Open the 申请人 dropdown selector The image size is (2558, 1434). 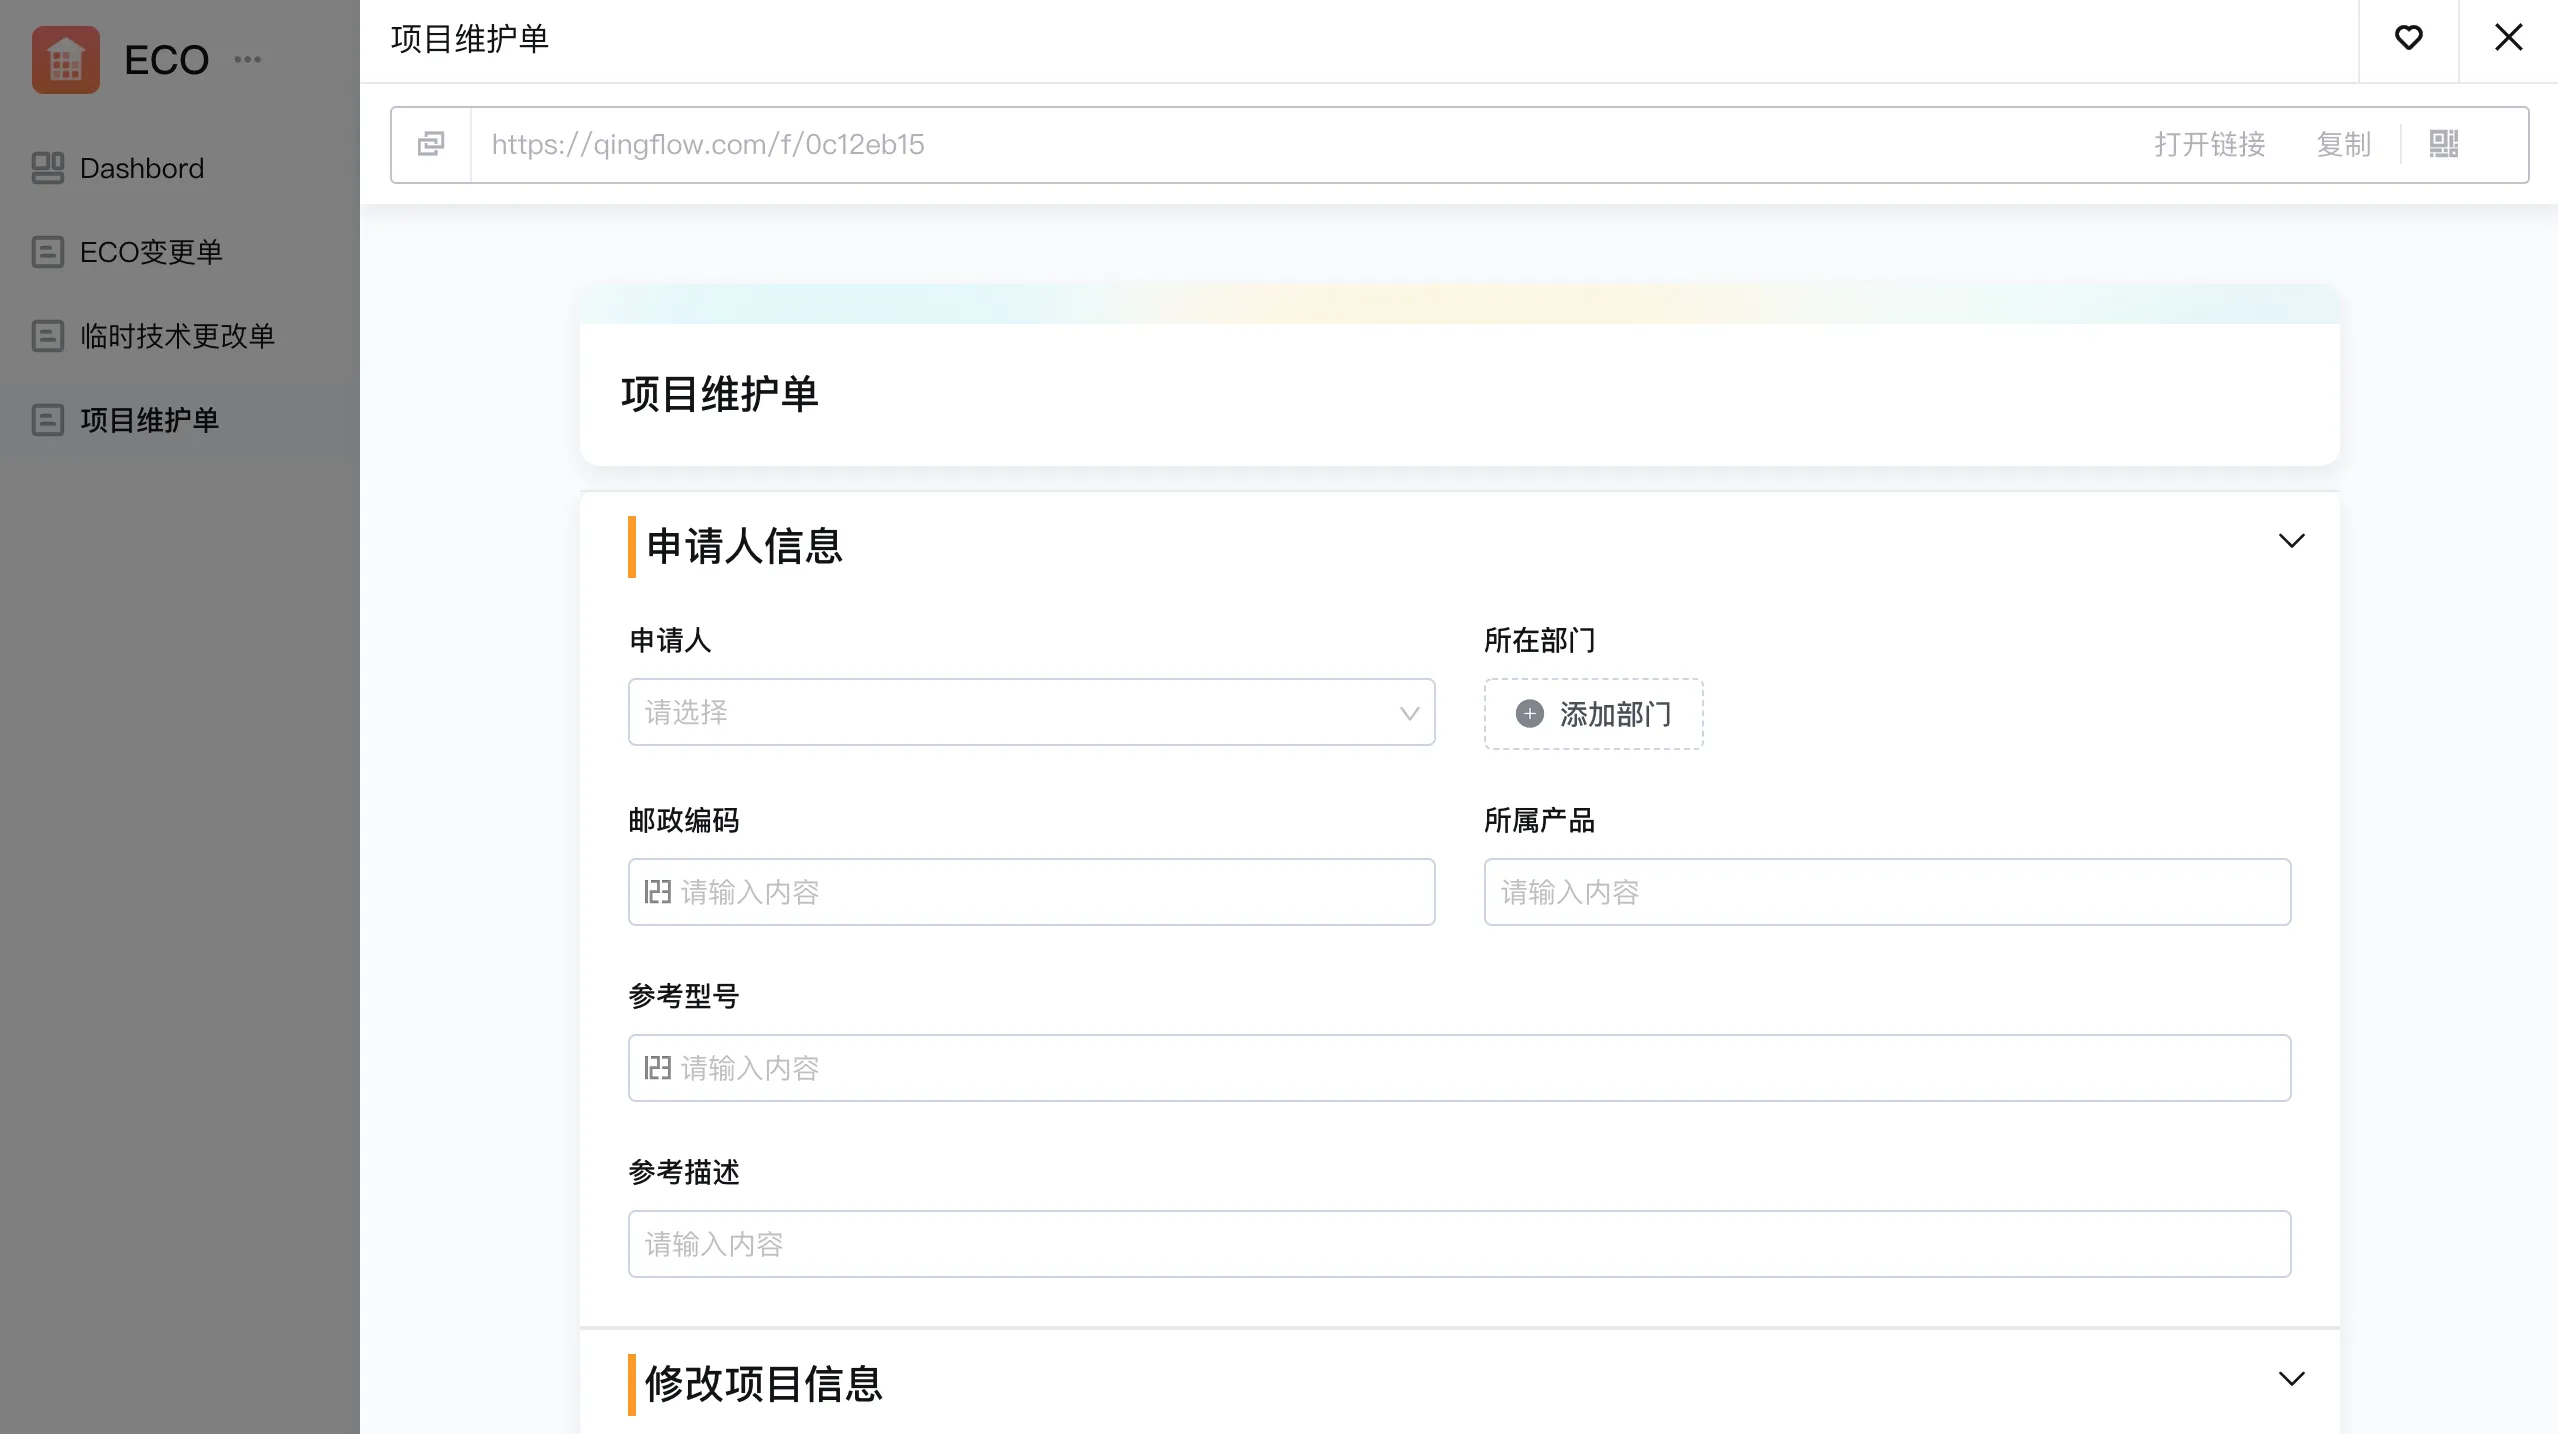pyautogui.click(x=1031, y=712)
